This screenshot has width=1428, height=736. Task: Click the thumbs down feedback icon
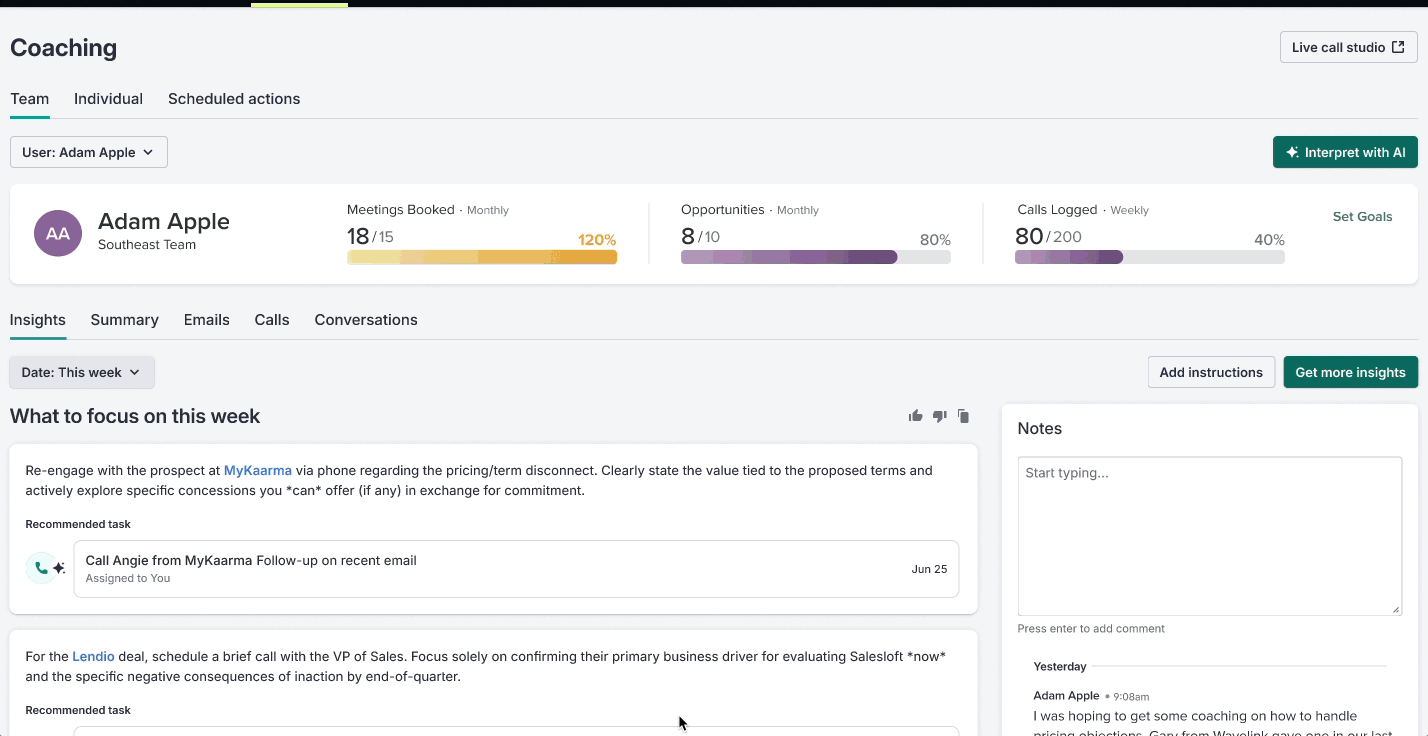pos(939,416)
